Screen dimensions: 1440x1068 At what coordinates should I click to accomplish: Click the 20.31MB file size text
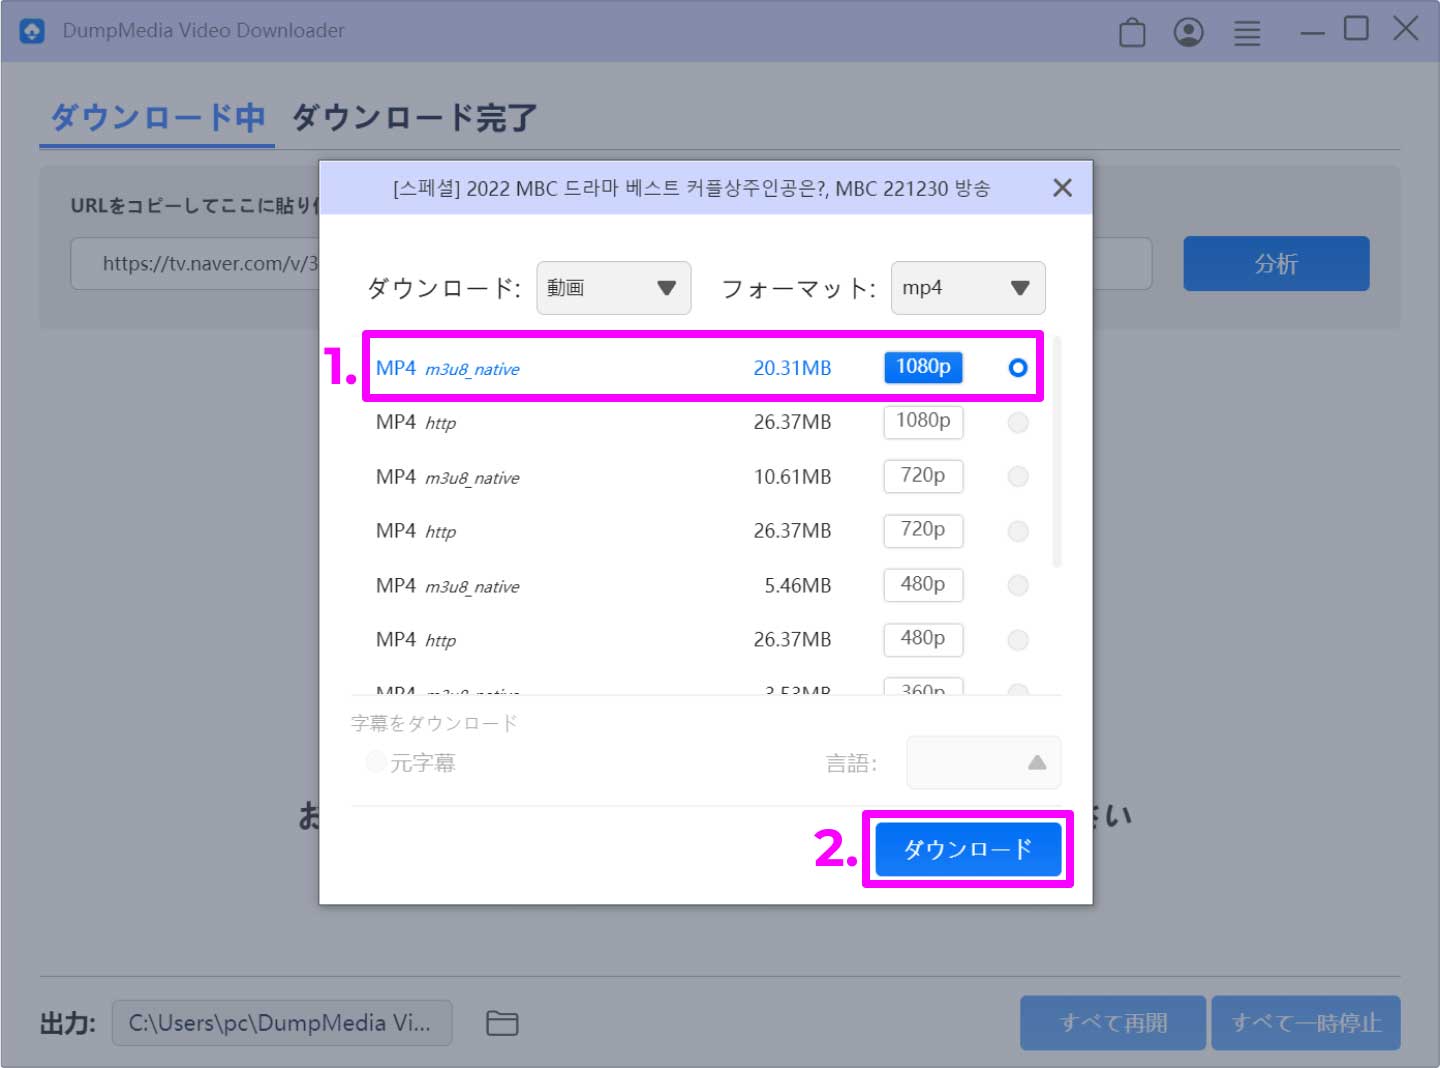pyautogui.click(x=792, y=368)
